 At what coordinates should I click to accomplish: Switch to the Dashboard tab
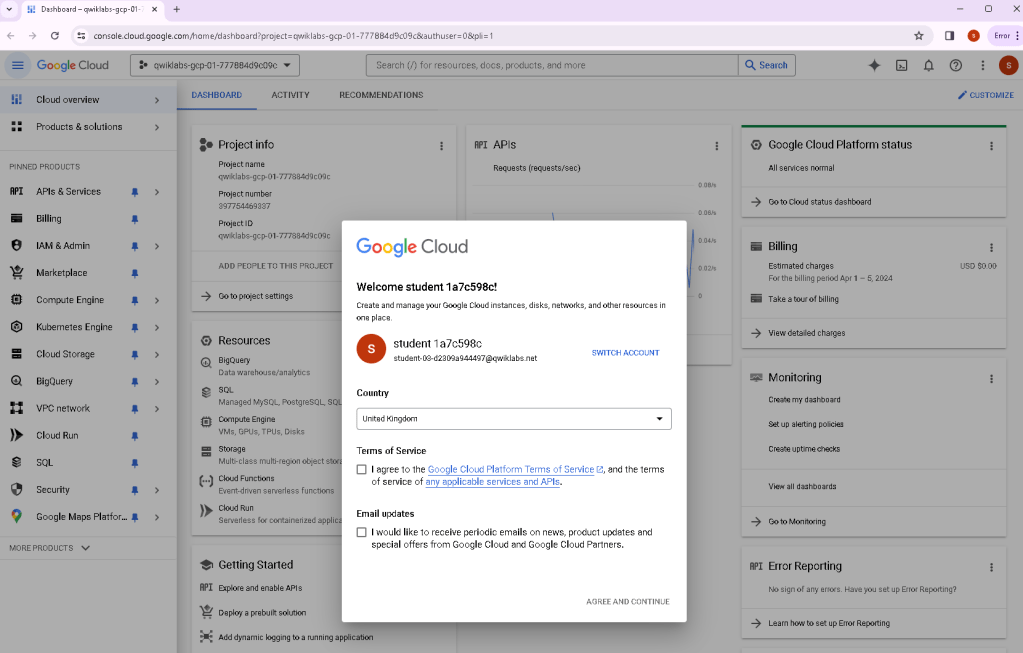coord(217,95)
